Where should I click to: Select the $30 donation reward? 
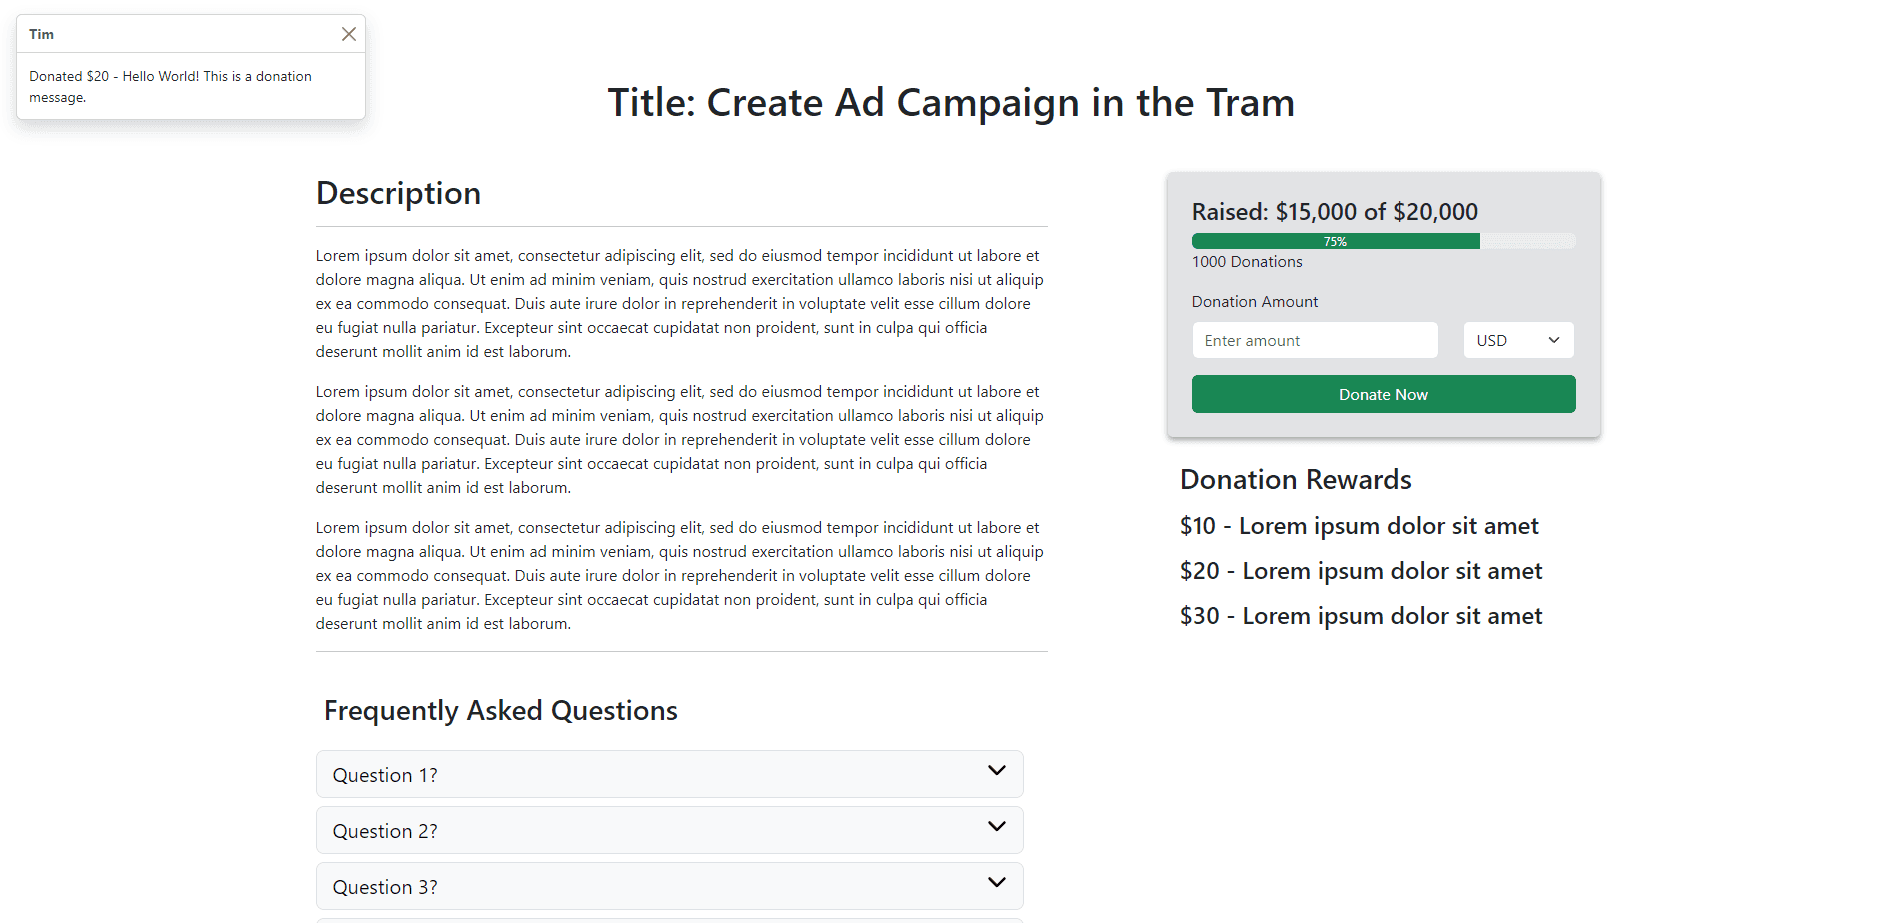point(1361,616)
